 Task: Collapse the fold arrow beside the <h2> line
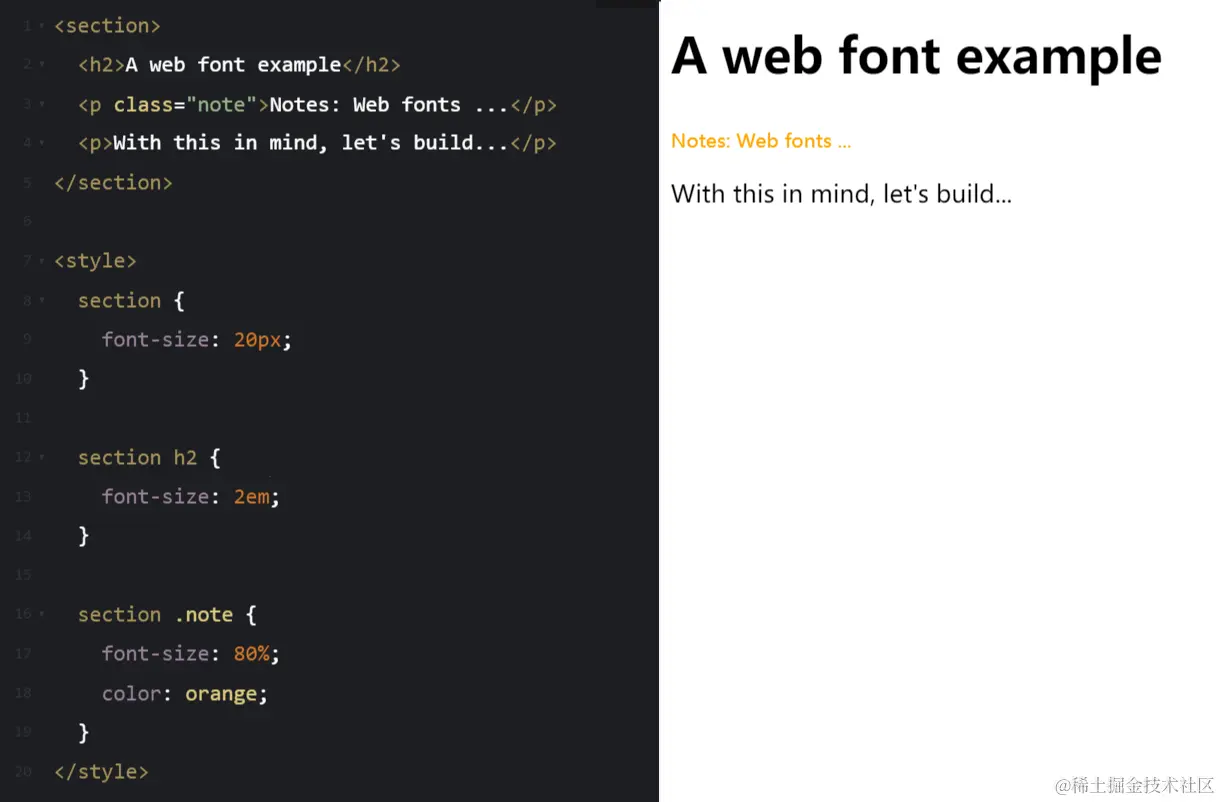(41, 65)
